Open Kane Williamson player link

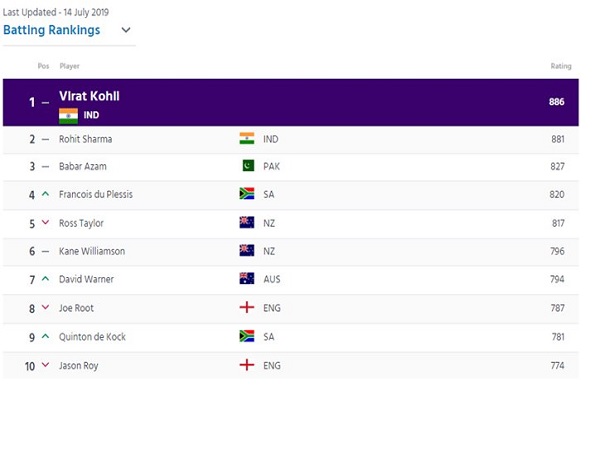[x=92, y=251]
